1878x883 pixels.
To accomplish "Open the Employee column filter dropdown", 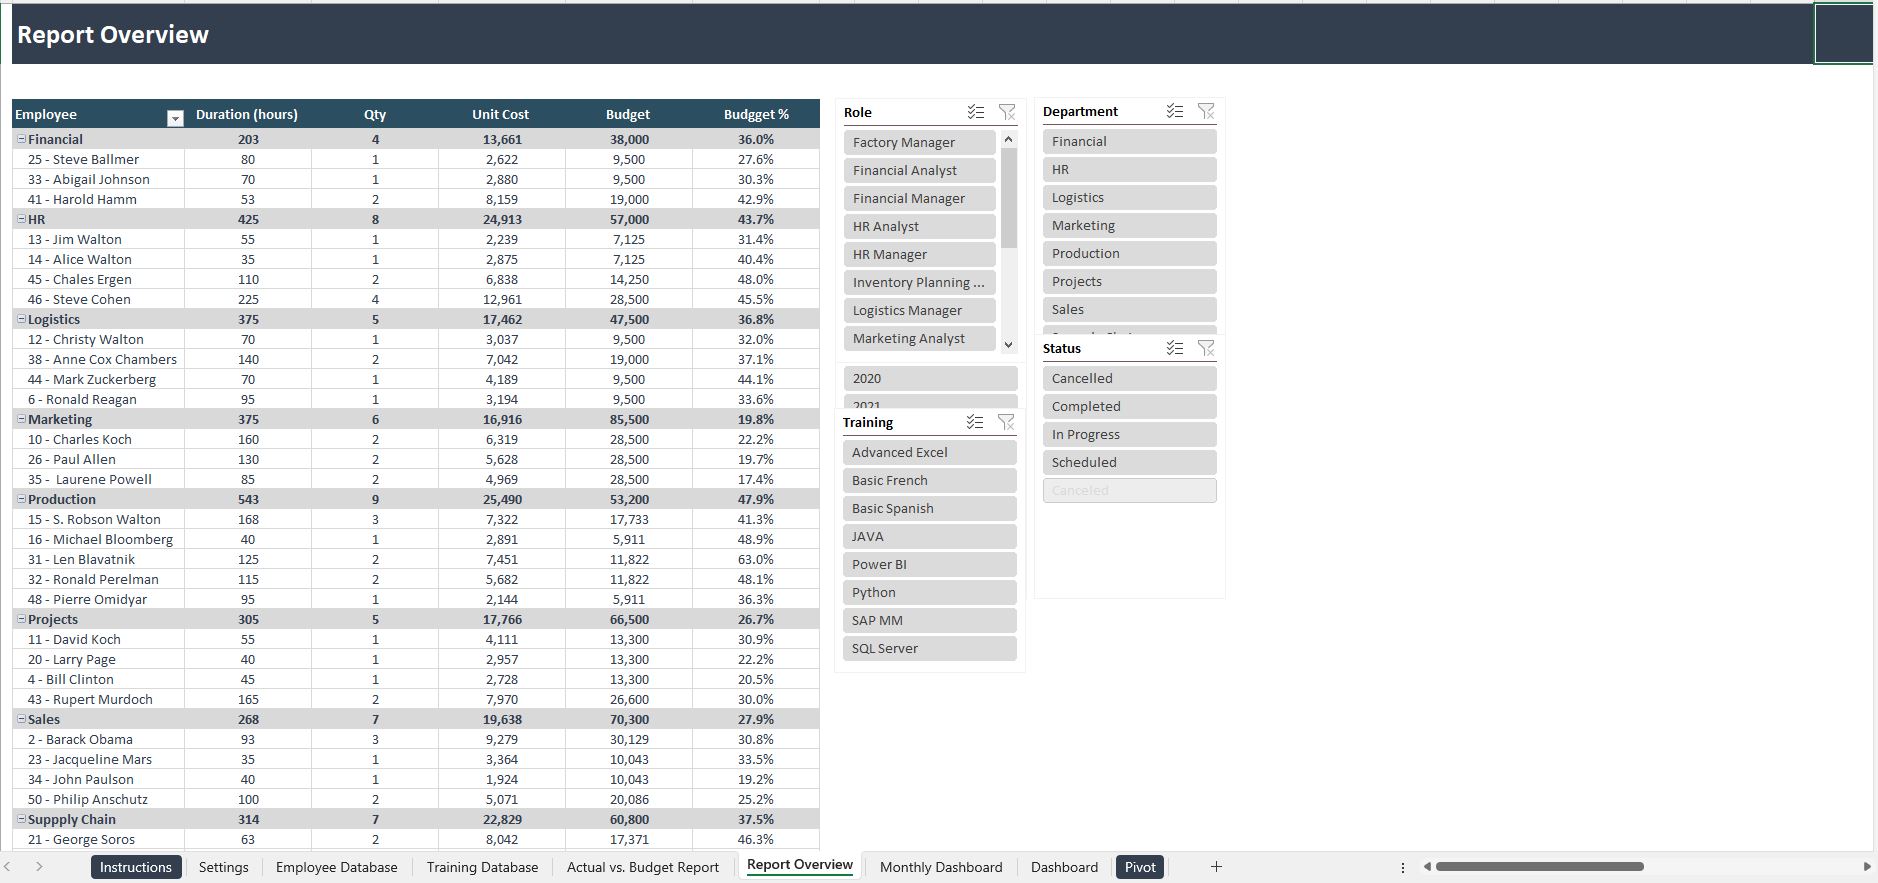I will pyautogui.click(x=175, y=118).
